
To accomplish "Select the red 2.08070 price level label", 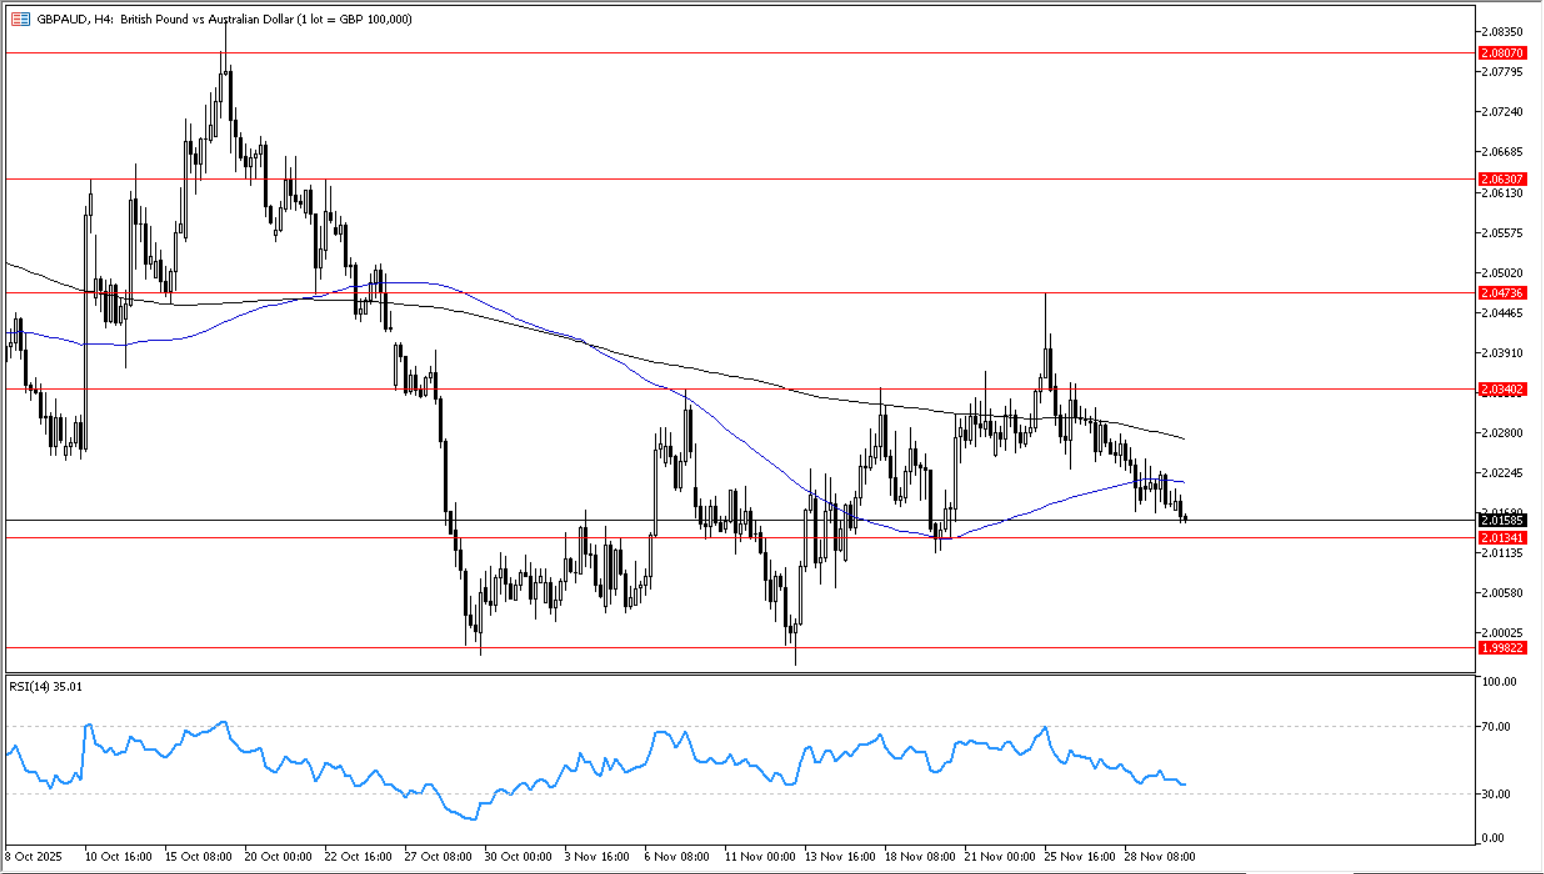I will (x=1501, y=53).
